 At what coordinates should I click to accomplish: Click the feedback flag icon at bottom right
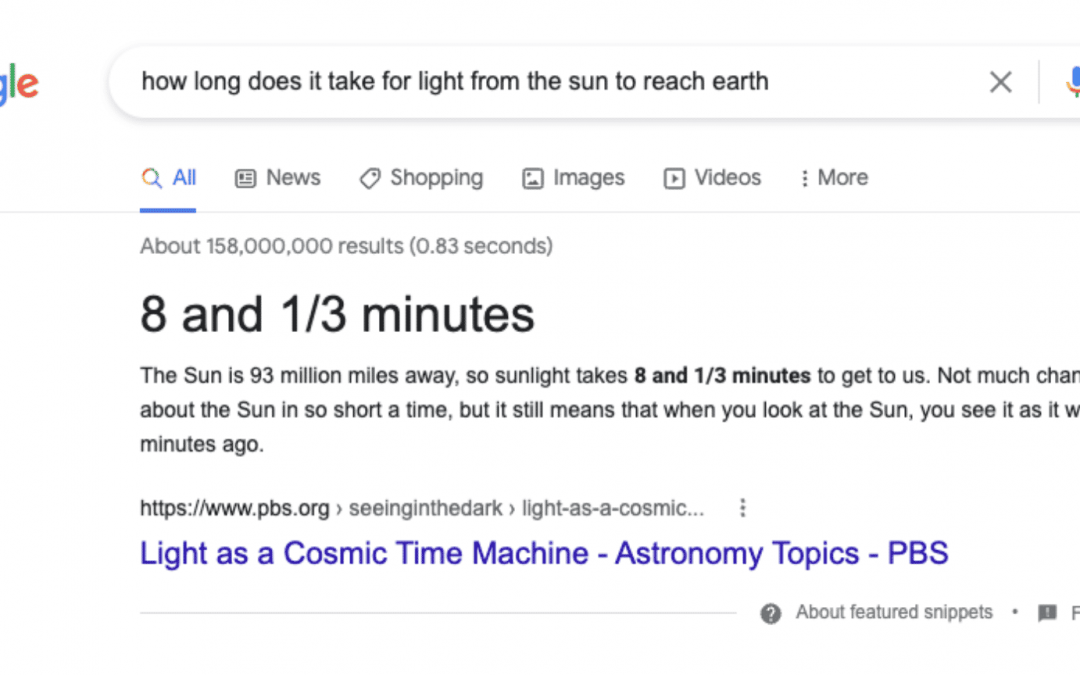pos(1048,612)
